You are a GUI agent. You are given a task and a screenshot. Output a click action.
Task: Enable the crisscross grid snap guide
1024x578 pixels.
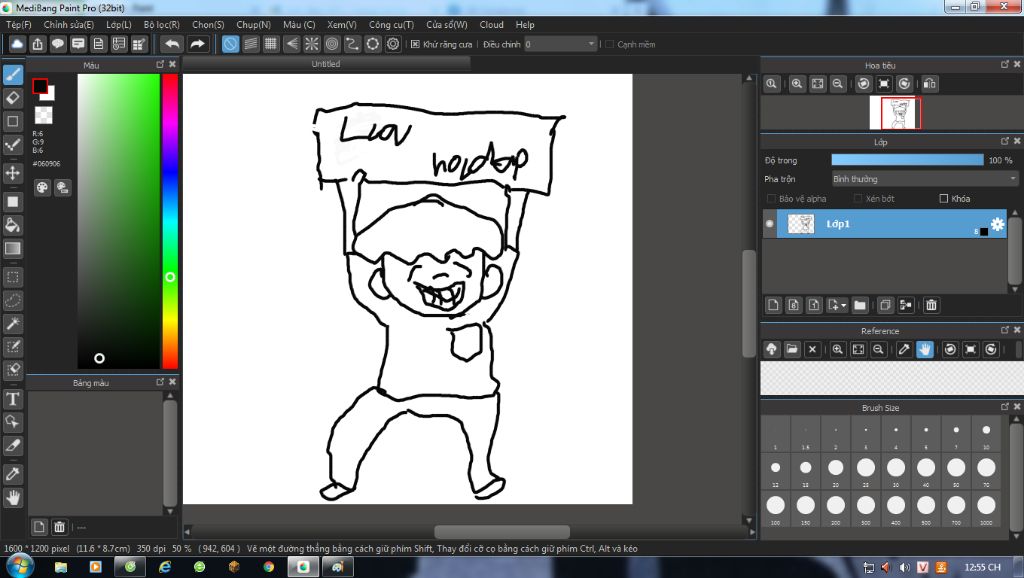click(x=271, y=44)
